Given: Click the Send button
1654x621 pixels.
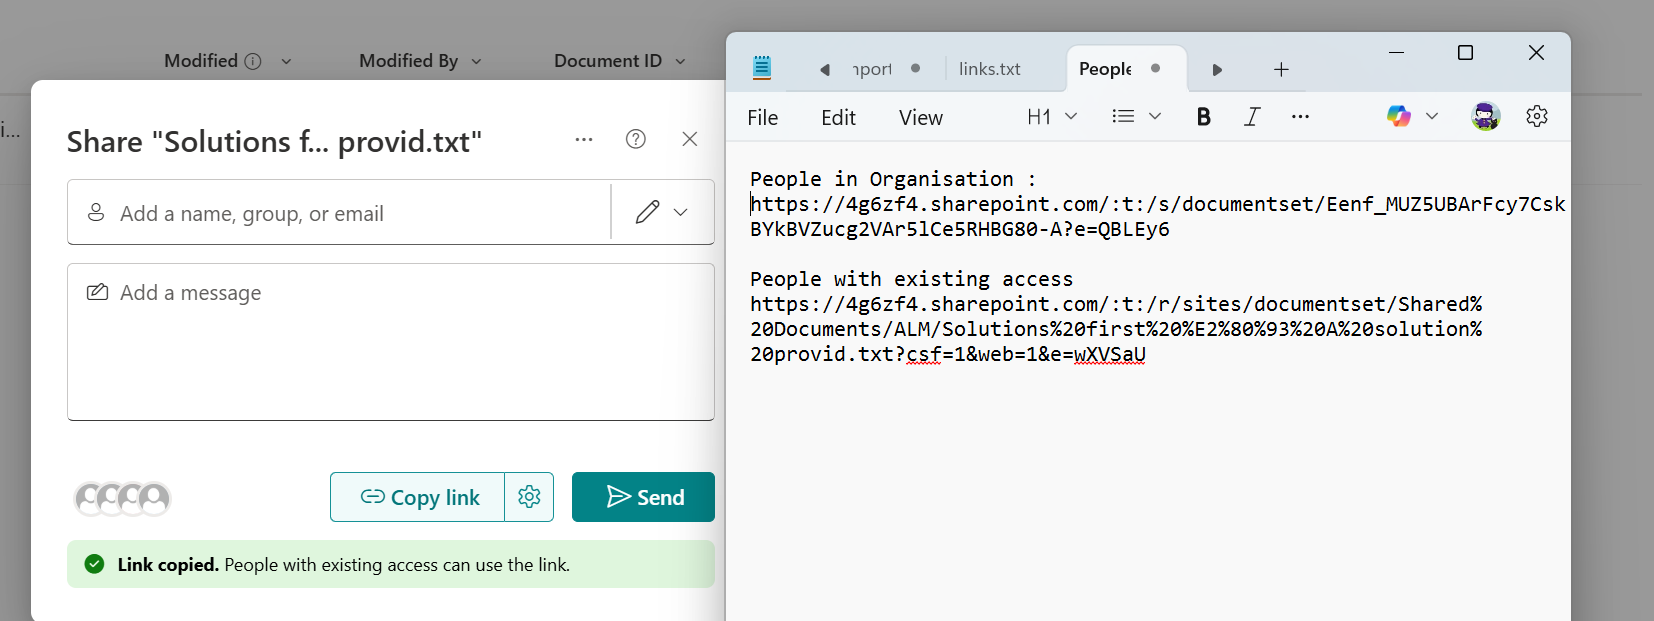Looking at the screenshot, I should click(643, 497).
